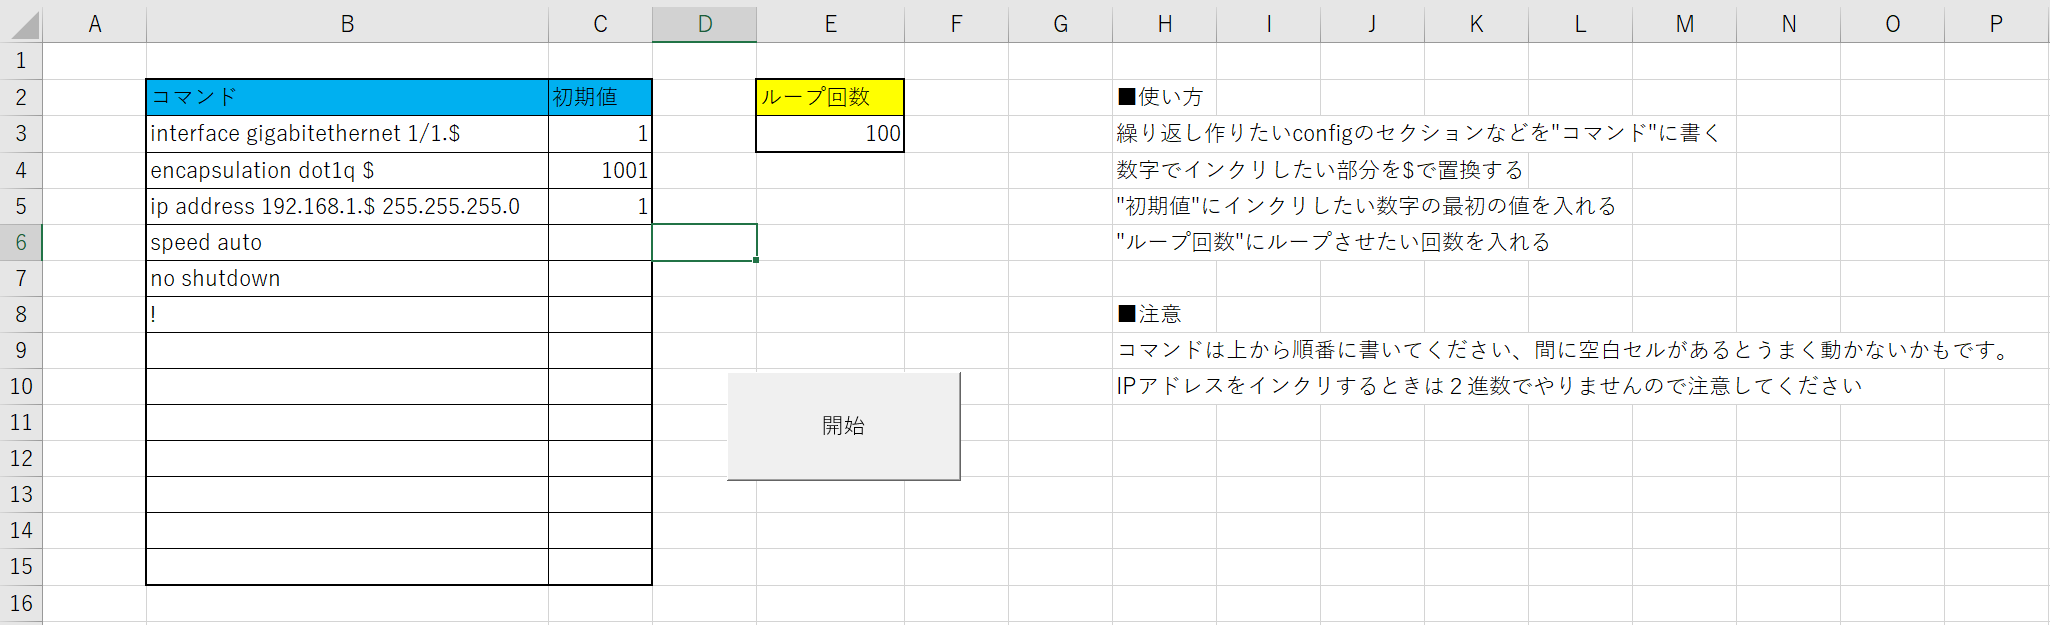This screenshot has height=625, width=2050.
Task: Click the 開始 button
Action: [843, 426]
